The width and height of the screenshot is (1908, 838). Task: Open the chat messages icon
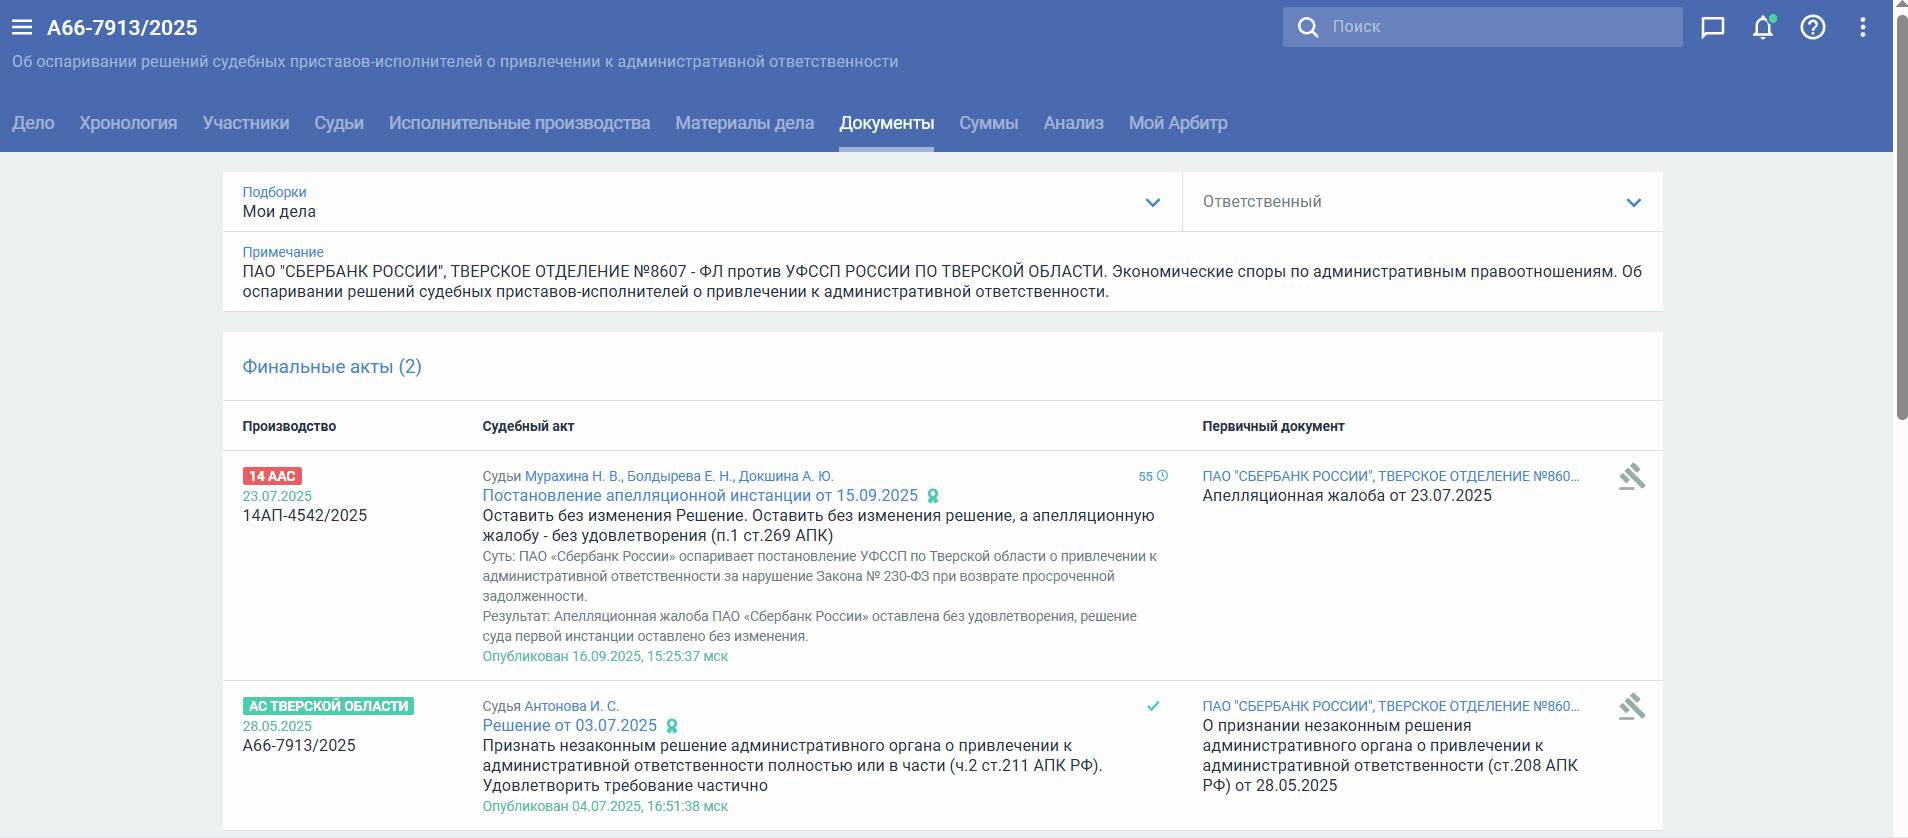[1713, 28]
